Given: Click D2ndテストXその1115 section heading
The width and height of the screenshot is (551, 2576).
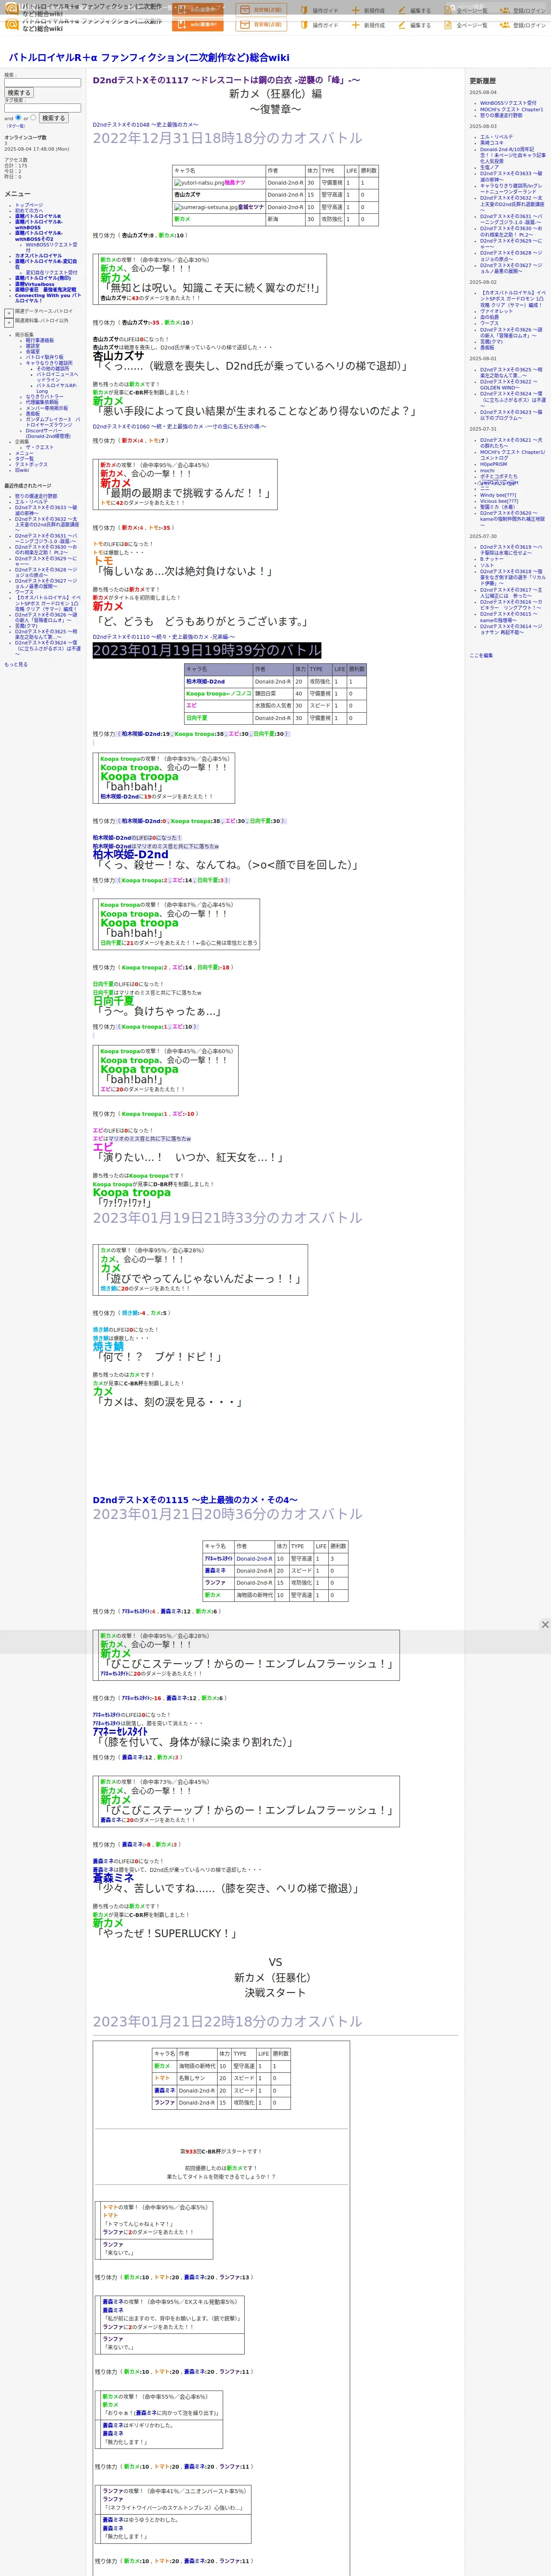Looking at the screenshot, I should [x=195, y=1500].
